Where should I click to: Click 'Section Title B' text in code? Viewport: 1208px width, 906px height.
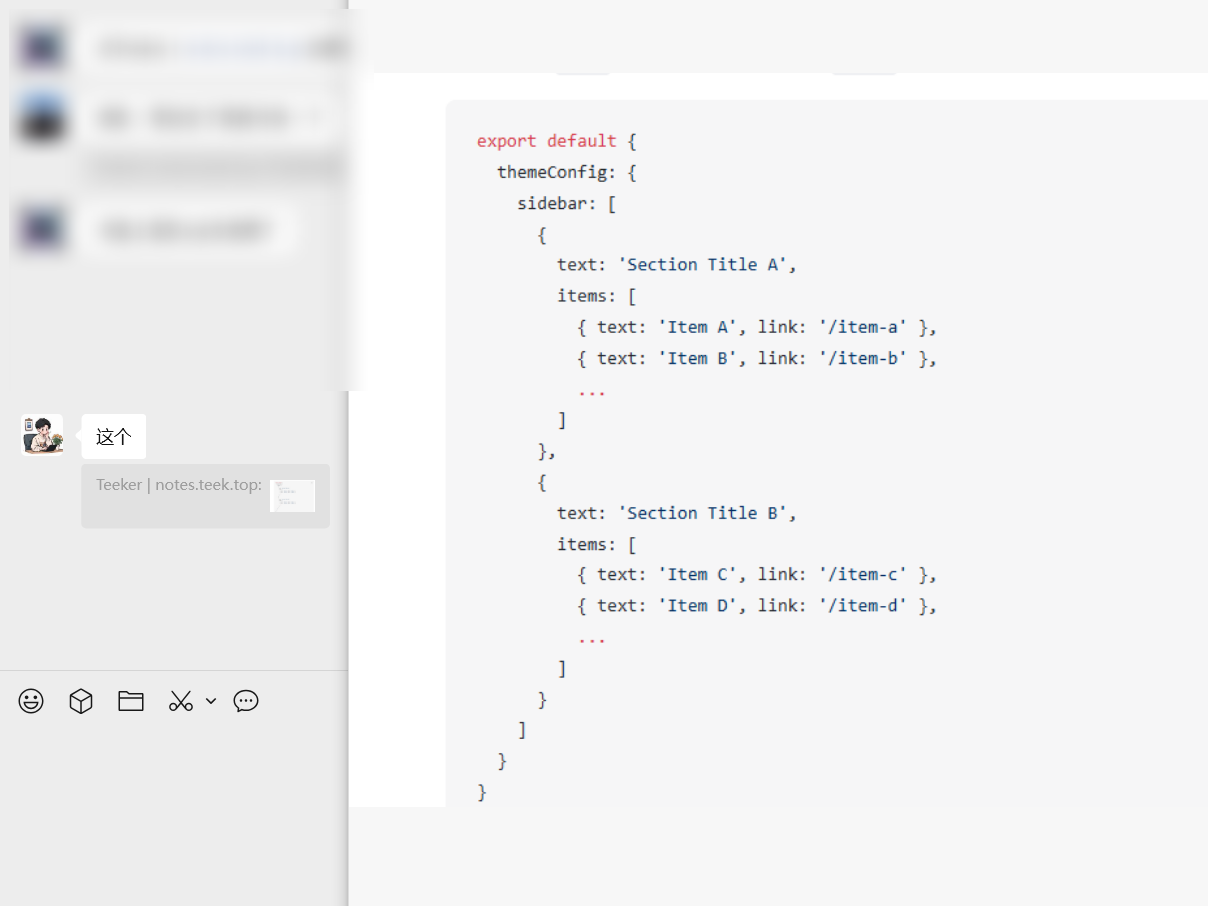pos(706,513)
